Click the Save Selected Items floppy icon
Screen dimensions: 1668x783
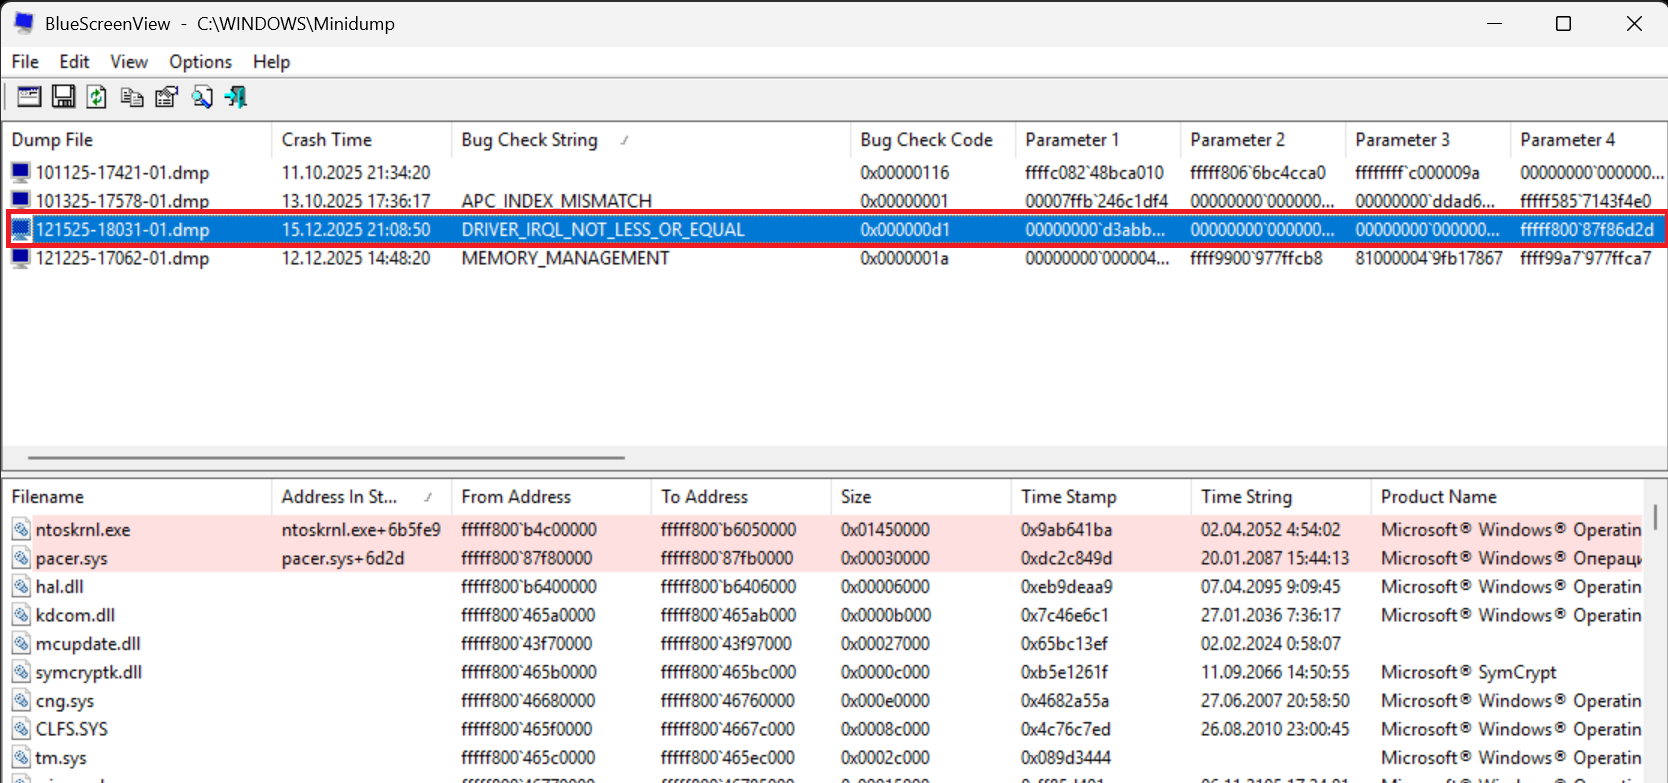click(x=63, y=97)
